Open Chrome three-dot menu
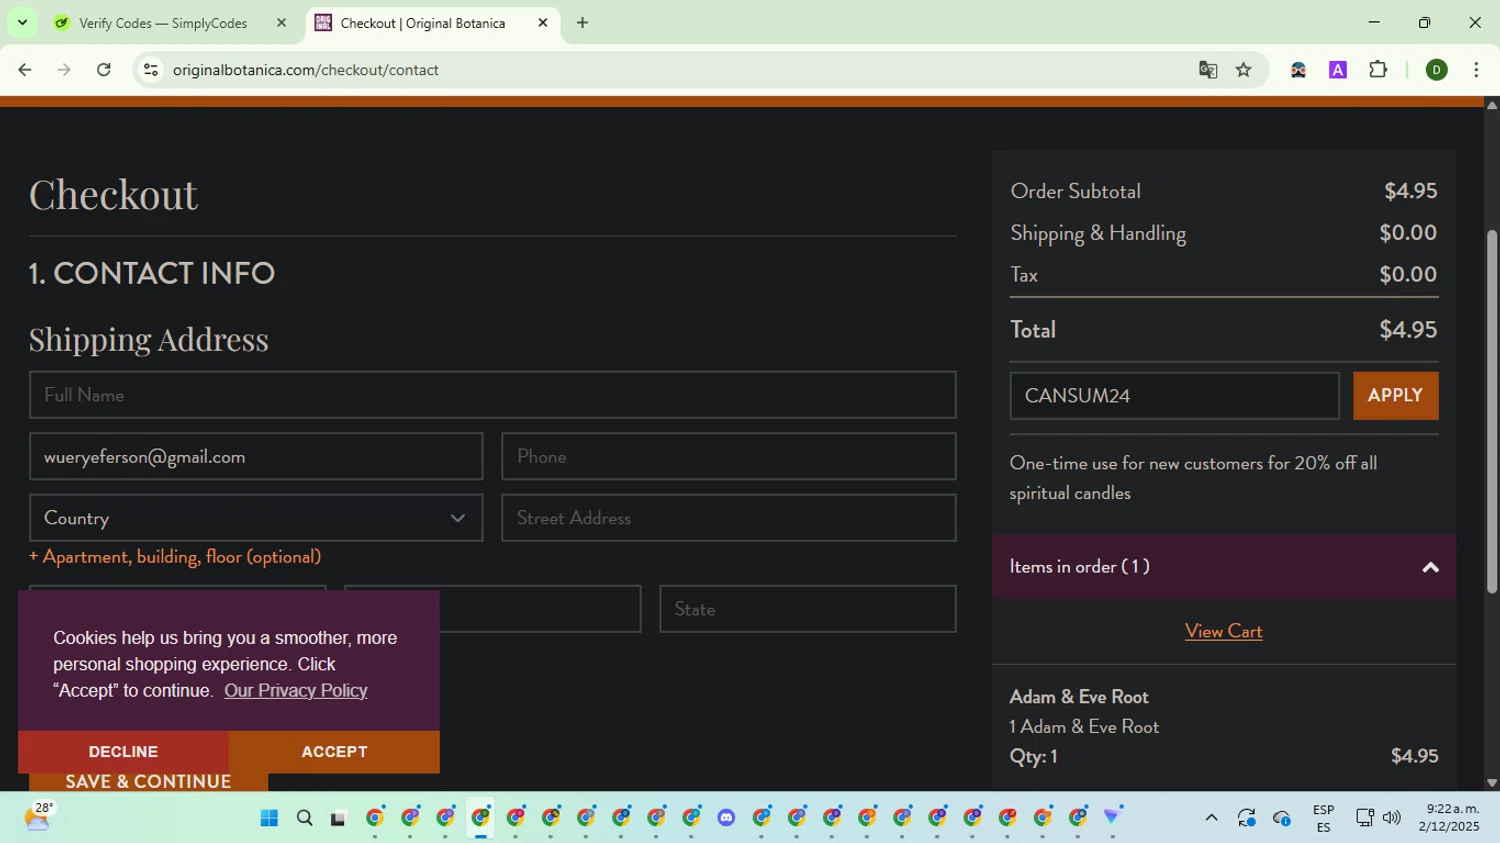The image size is (1500, 843). 1476,70
